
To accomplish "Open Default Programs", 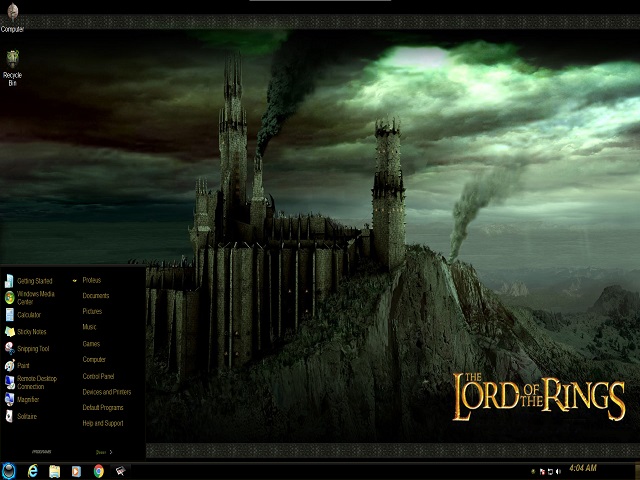I will [x=102, y=407].
